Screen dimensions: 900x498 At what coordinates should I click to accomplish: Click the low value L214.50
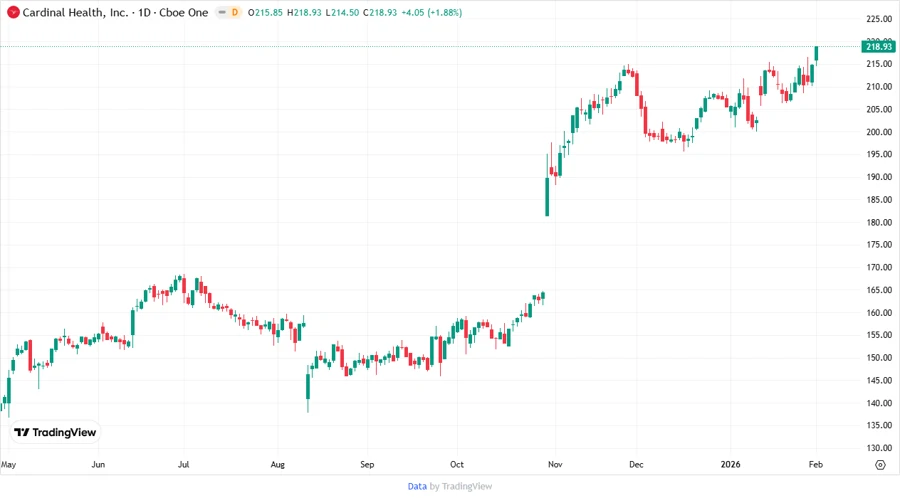pos(342,12)
